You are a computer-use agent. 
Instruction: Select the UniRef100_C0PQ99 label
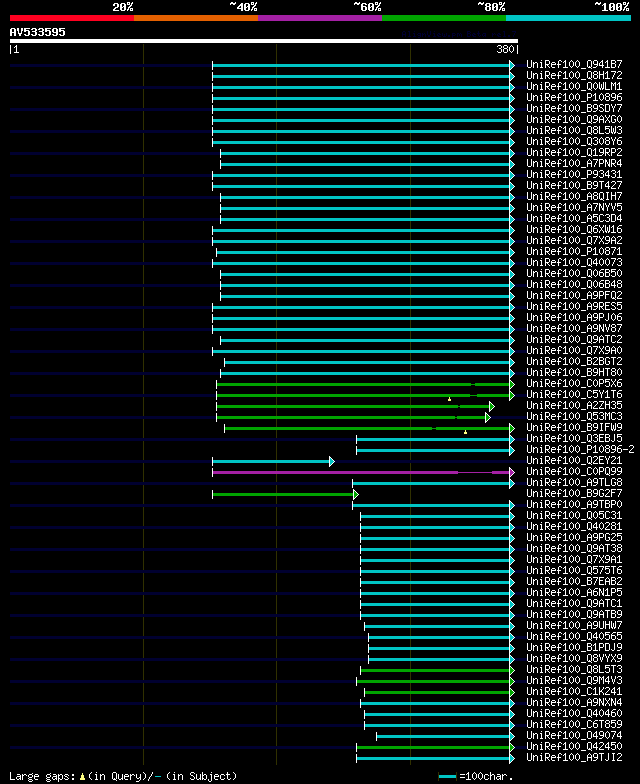click(574, 472)
